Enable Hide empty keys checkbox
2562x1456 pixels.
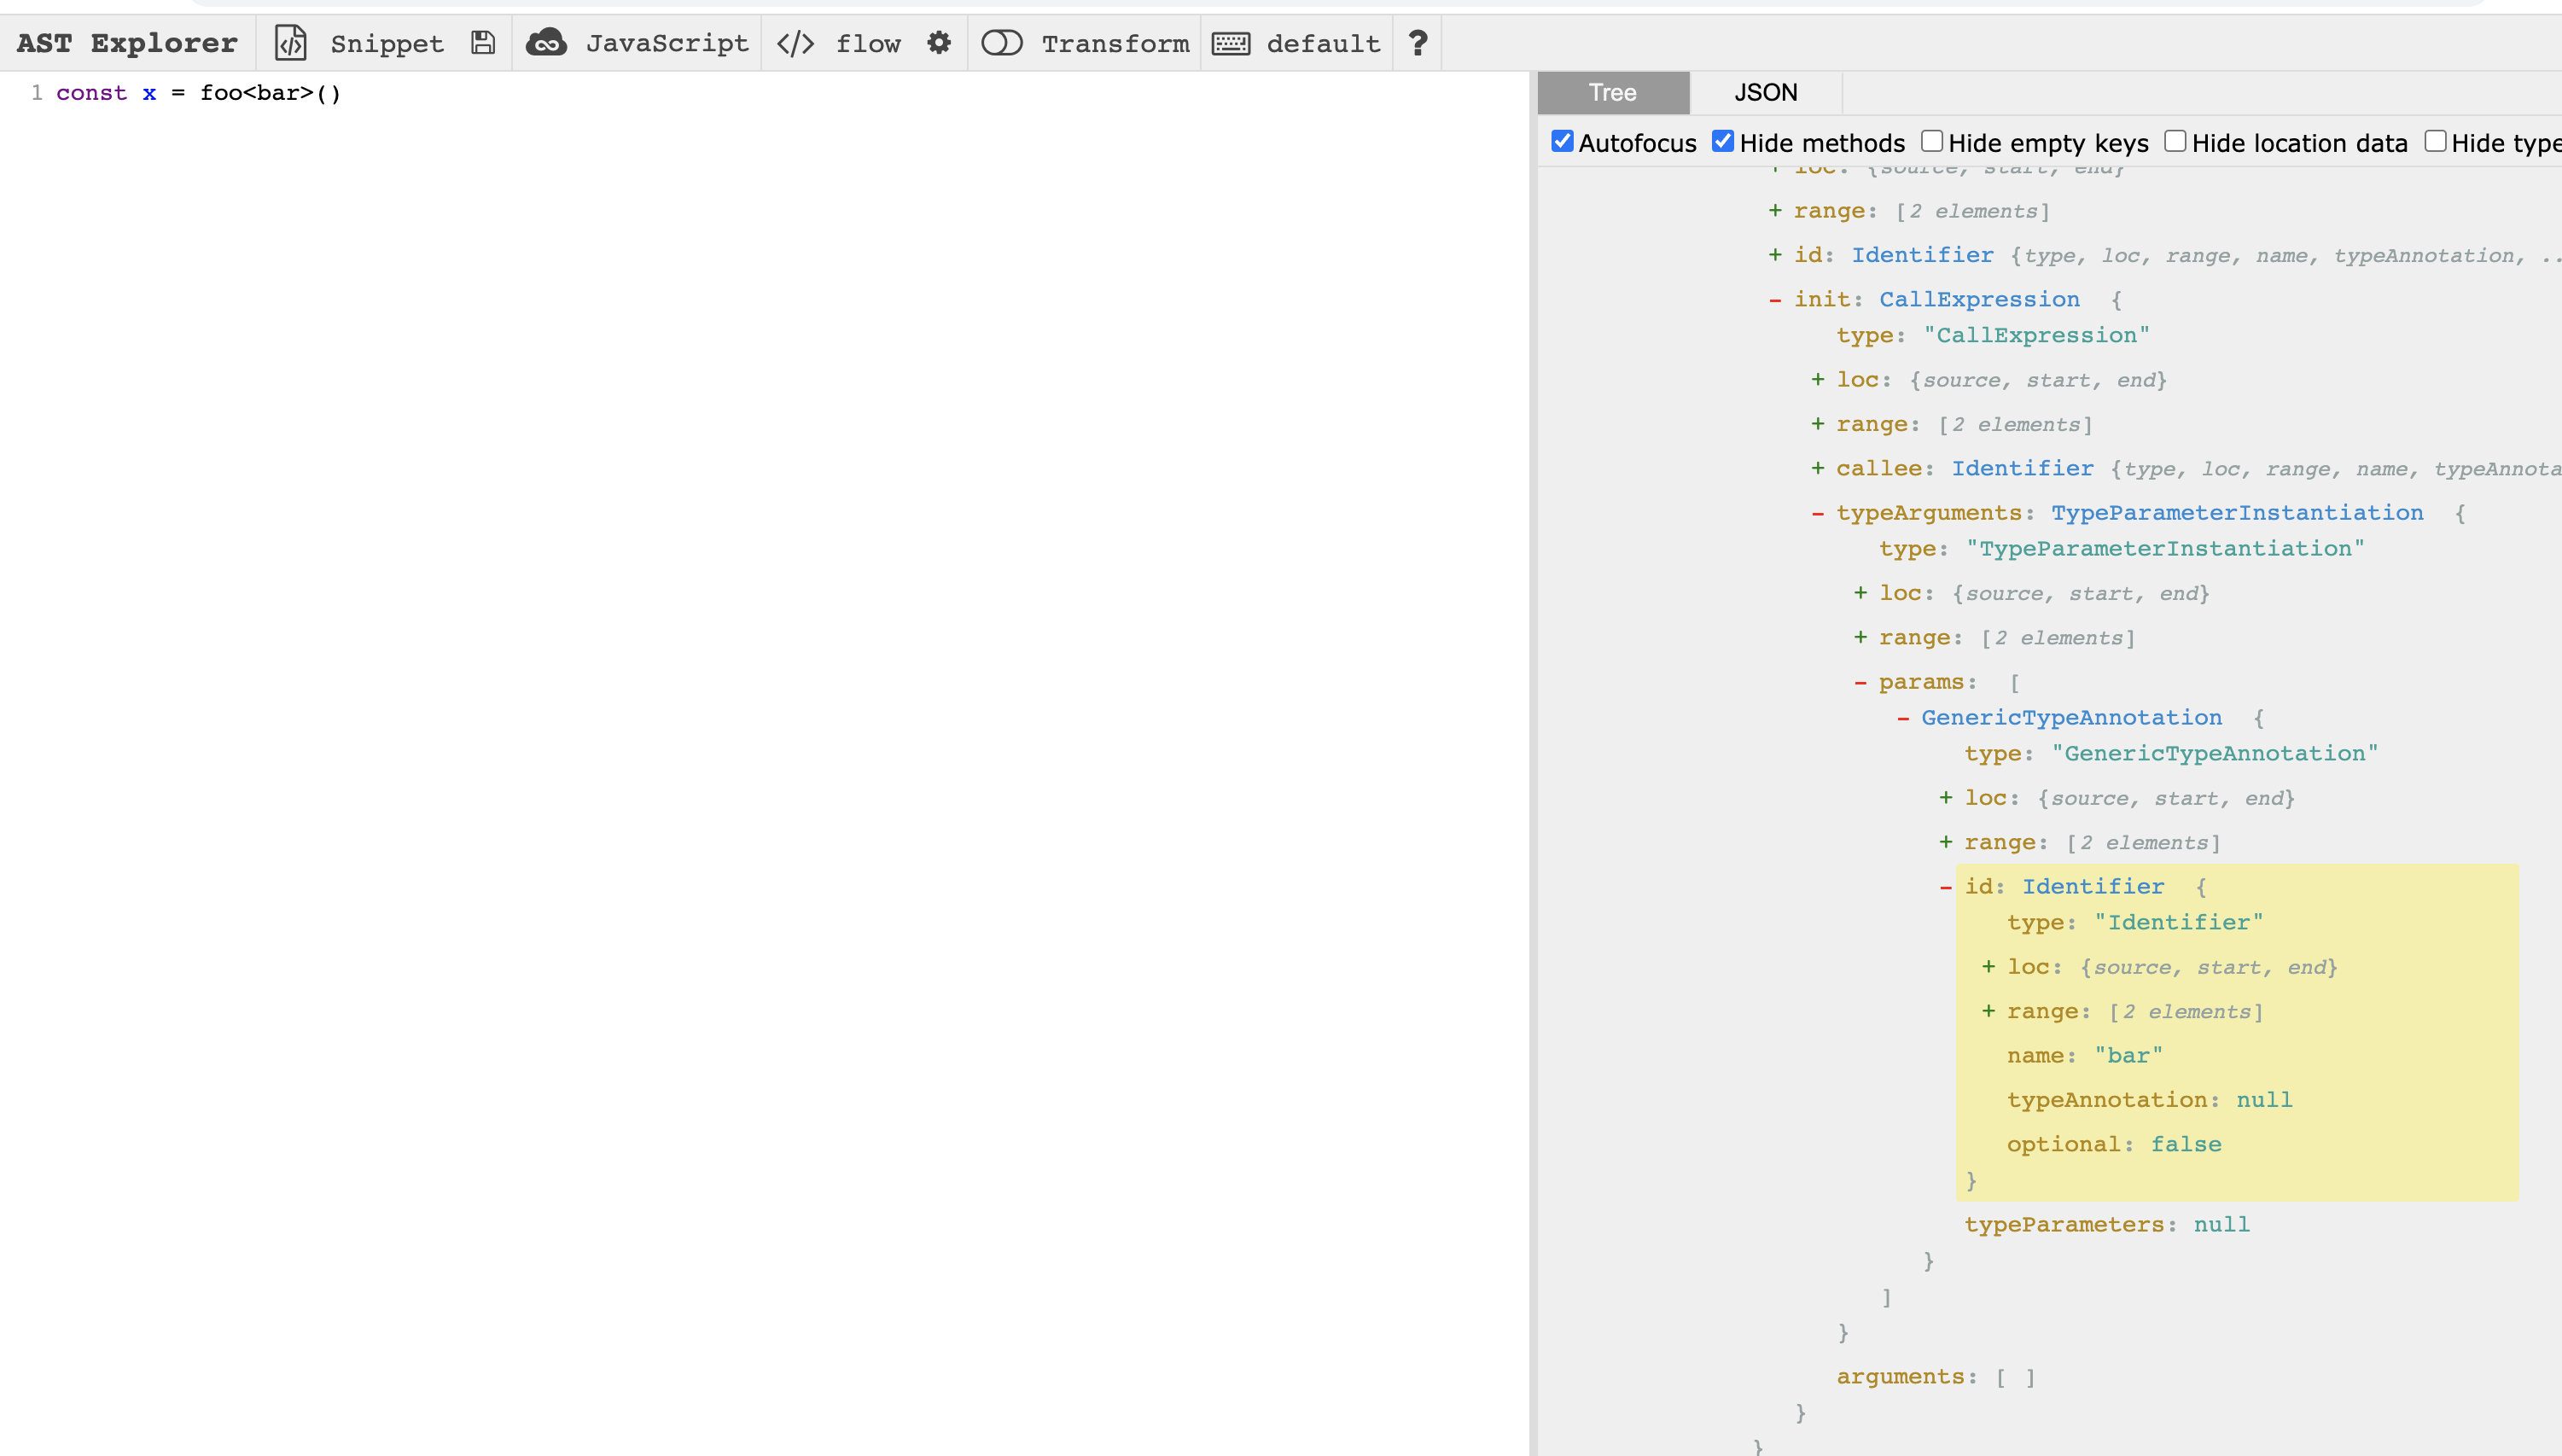[1931, 141]
